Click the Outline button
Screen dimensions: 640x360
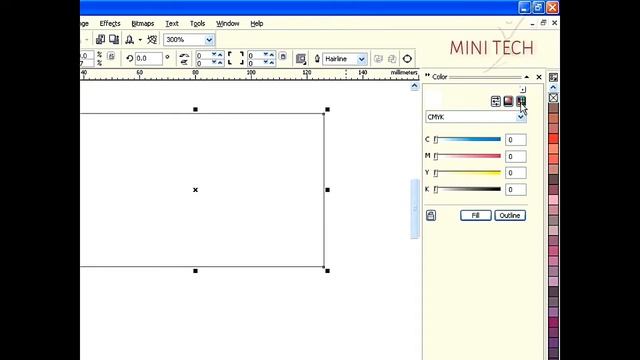510,216
